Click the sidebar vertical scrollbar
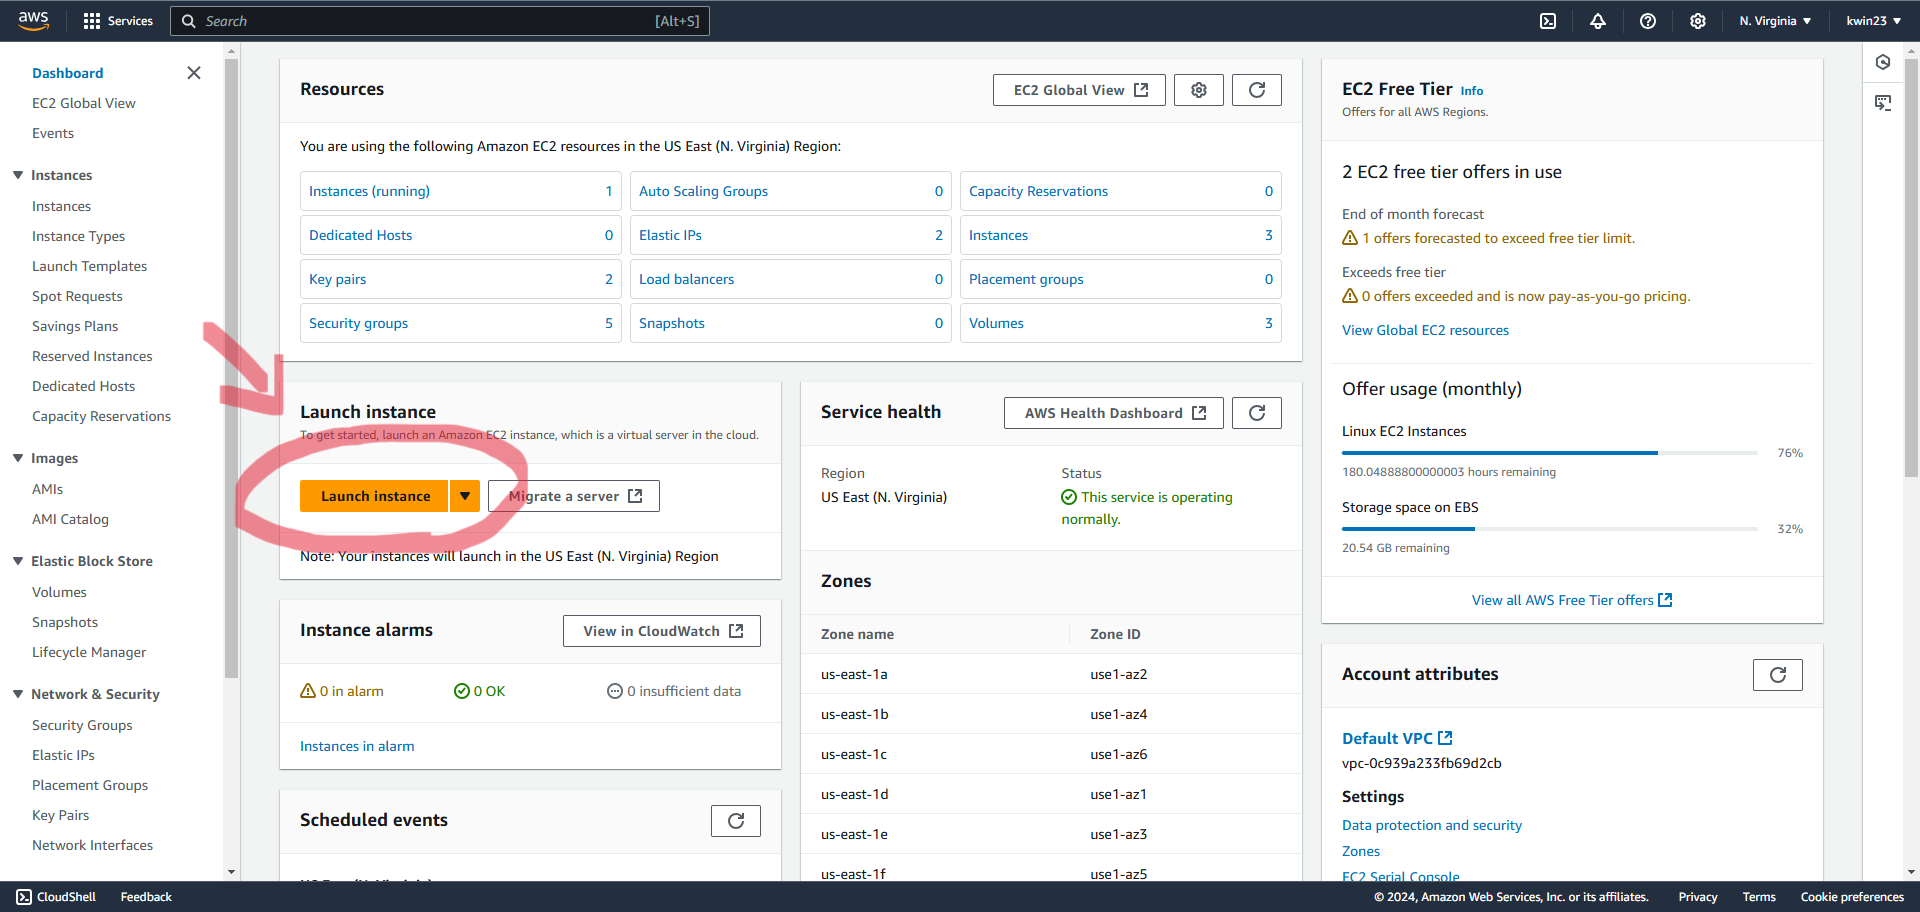This screenshot has width=1920, height=912. pos(232,368)
